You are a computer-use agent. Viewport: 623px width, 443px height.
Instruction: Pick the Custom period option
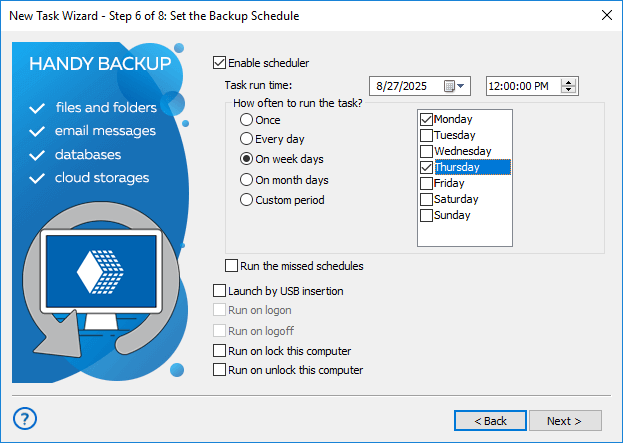pos(246,200)
